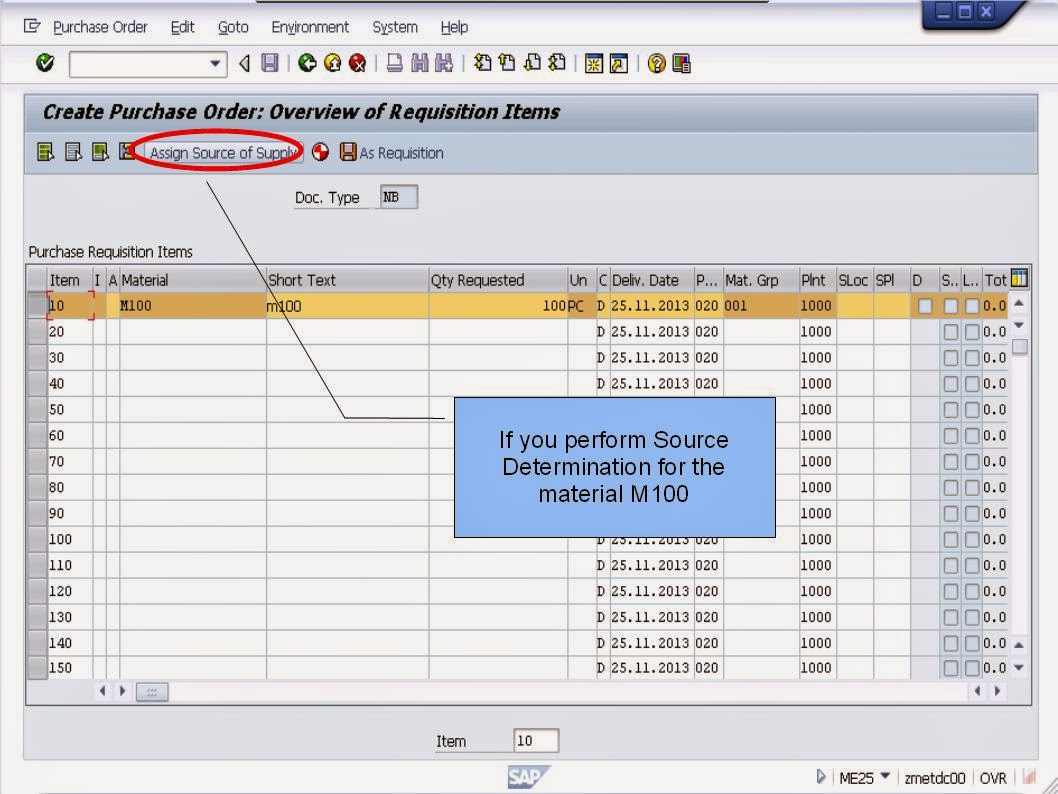Click the table vertical scroll down arrow at bottom

1020,668
